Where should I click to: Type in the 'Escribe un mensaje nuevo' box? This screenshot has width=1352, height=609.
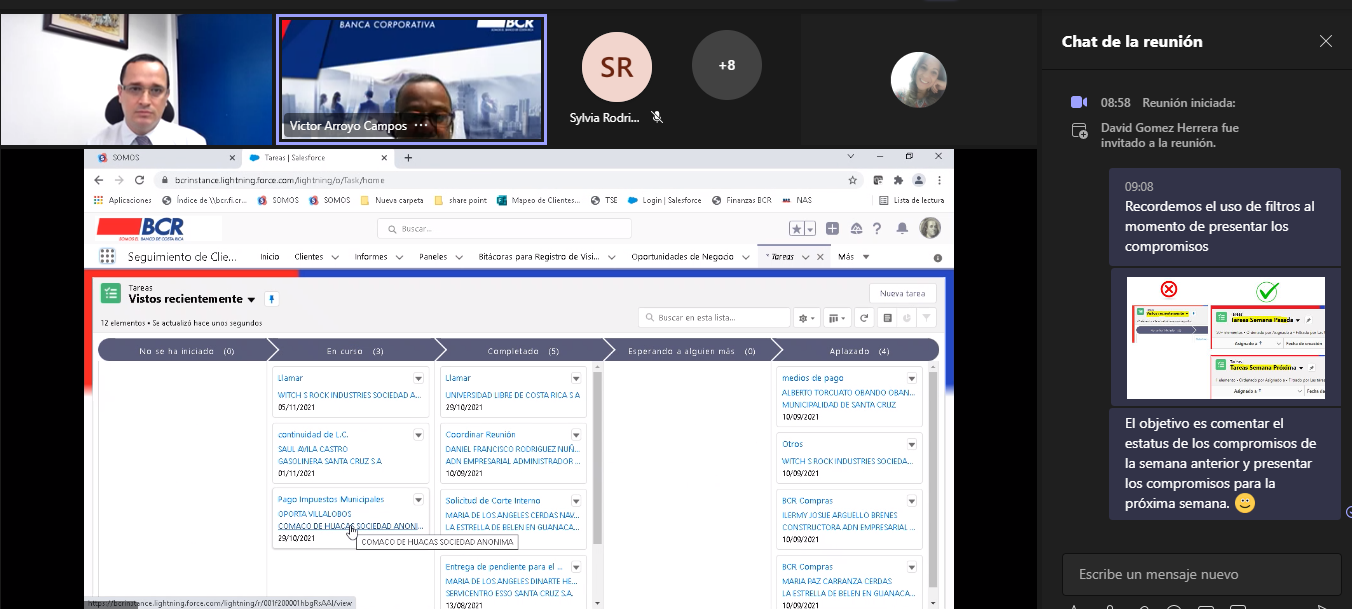click(1201, 575)
